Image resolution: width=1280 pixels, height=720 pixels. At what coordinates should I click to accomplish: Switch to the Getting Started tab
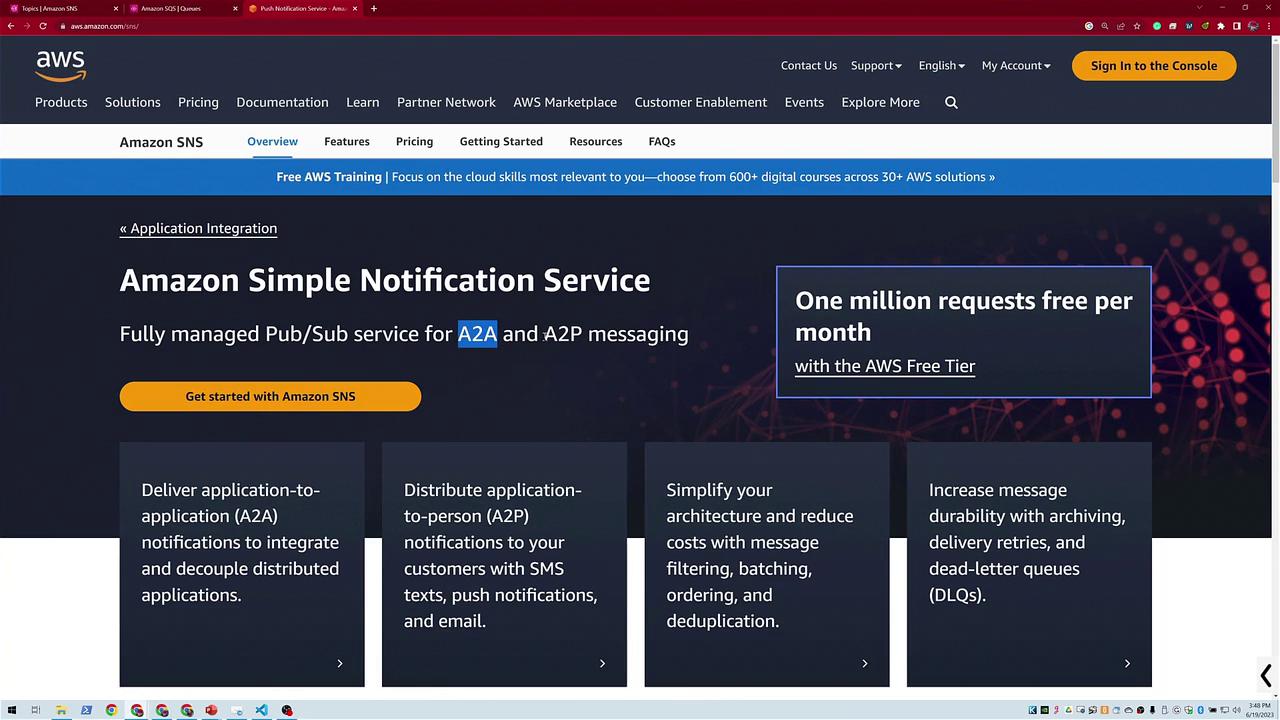point(501,141)
